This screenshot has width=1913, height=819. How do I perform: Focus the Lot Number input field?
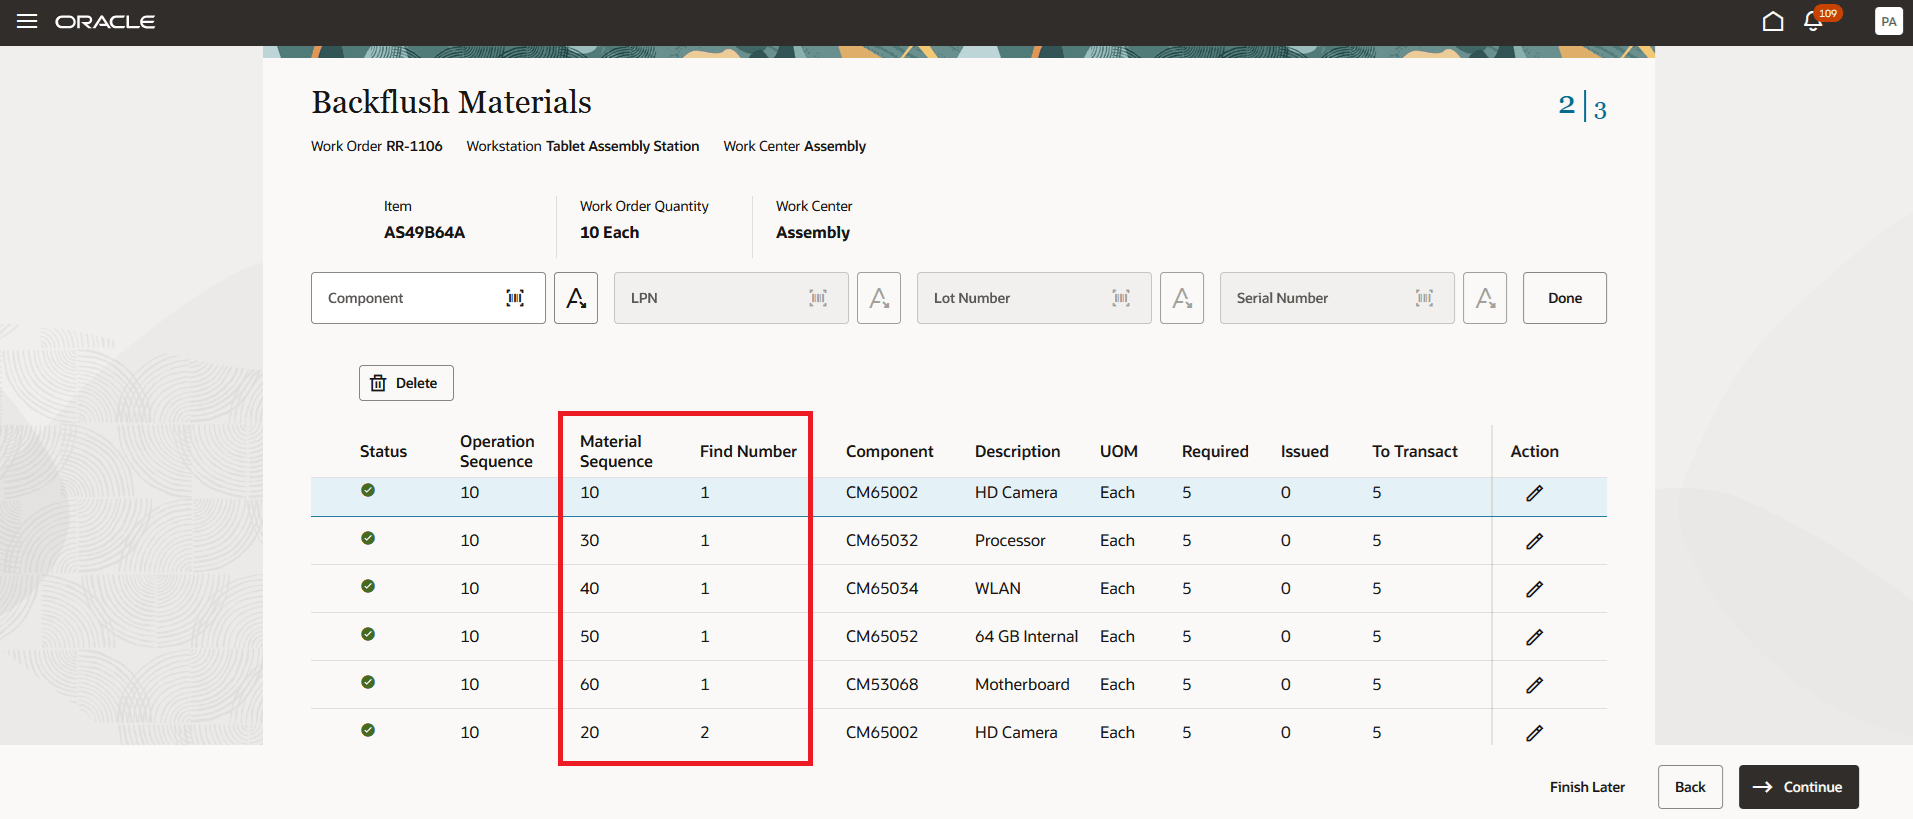coord(1034,298)
